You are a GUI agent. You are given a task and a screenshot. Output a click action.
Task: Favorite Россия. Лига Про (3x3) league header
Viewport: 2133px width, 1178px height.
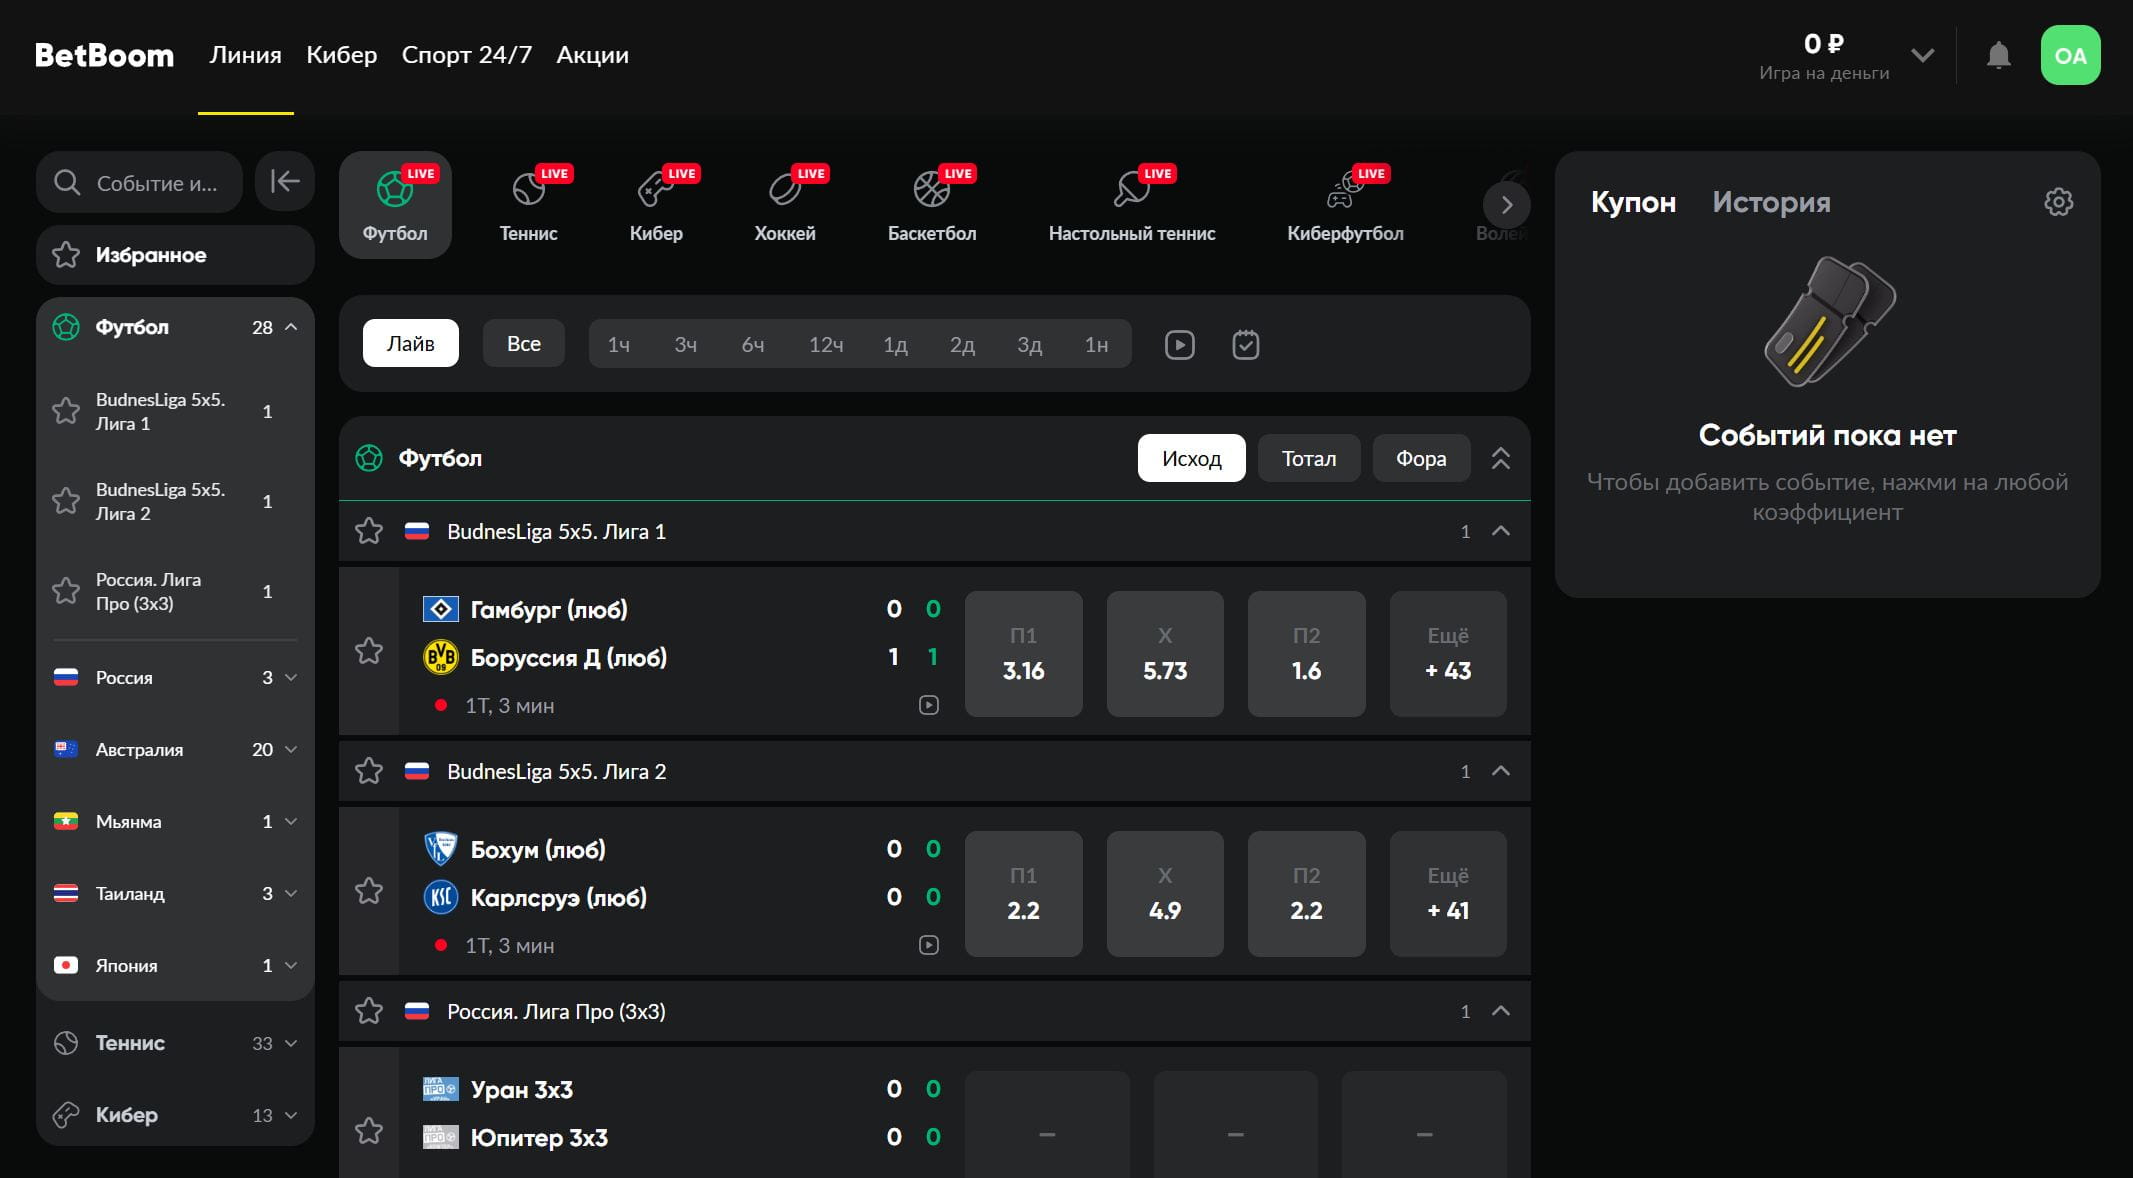click(369, 1011)
